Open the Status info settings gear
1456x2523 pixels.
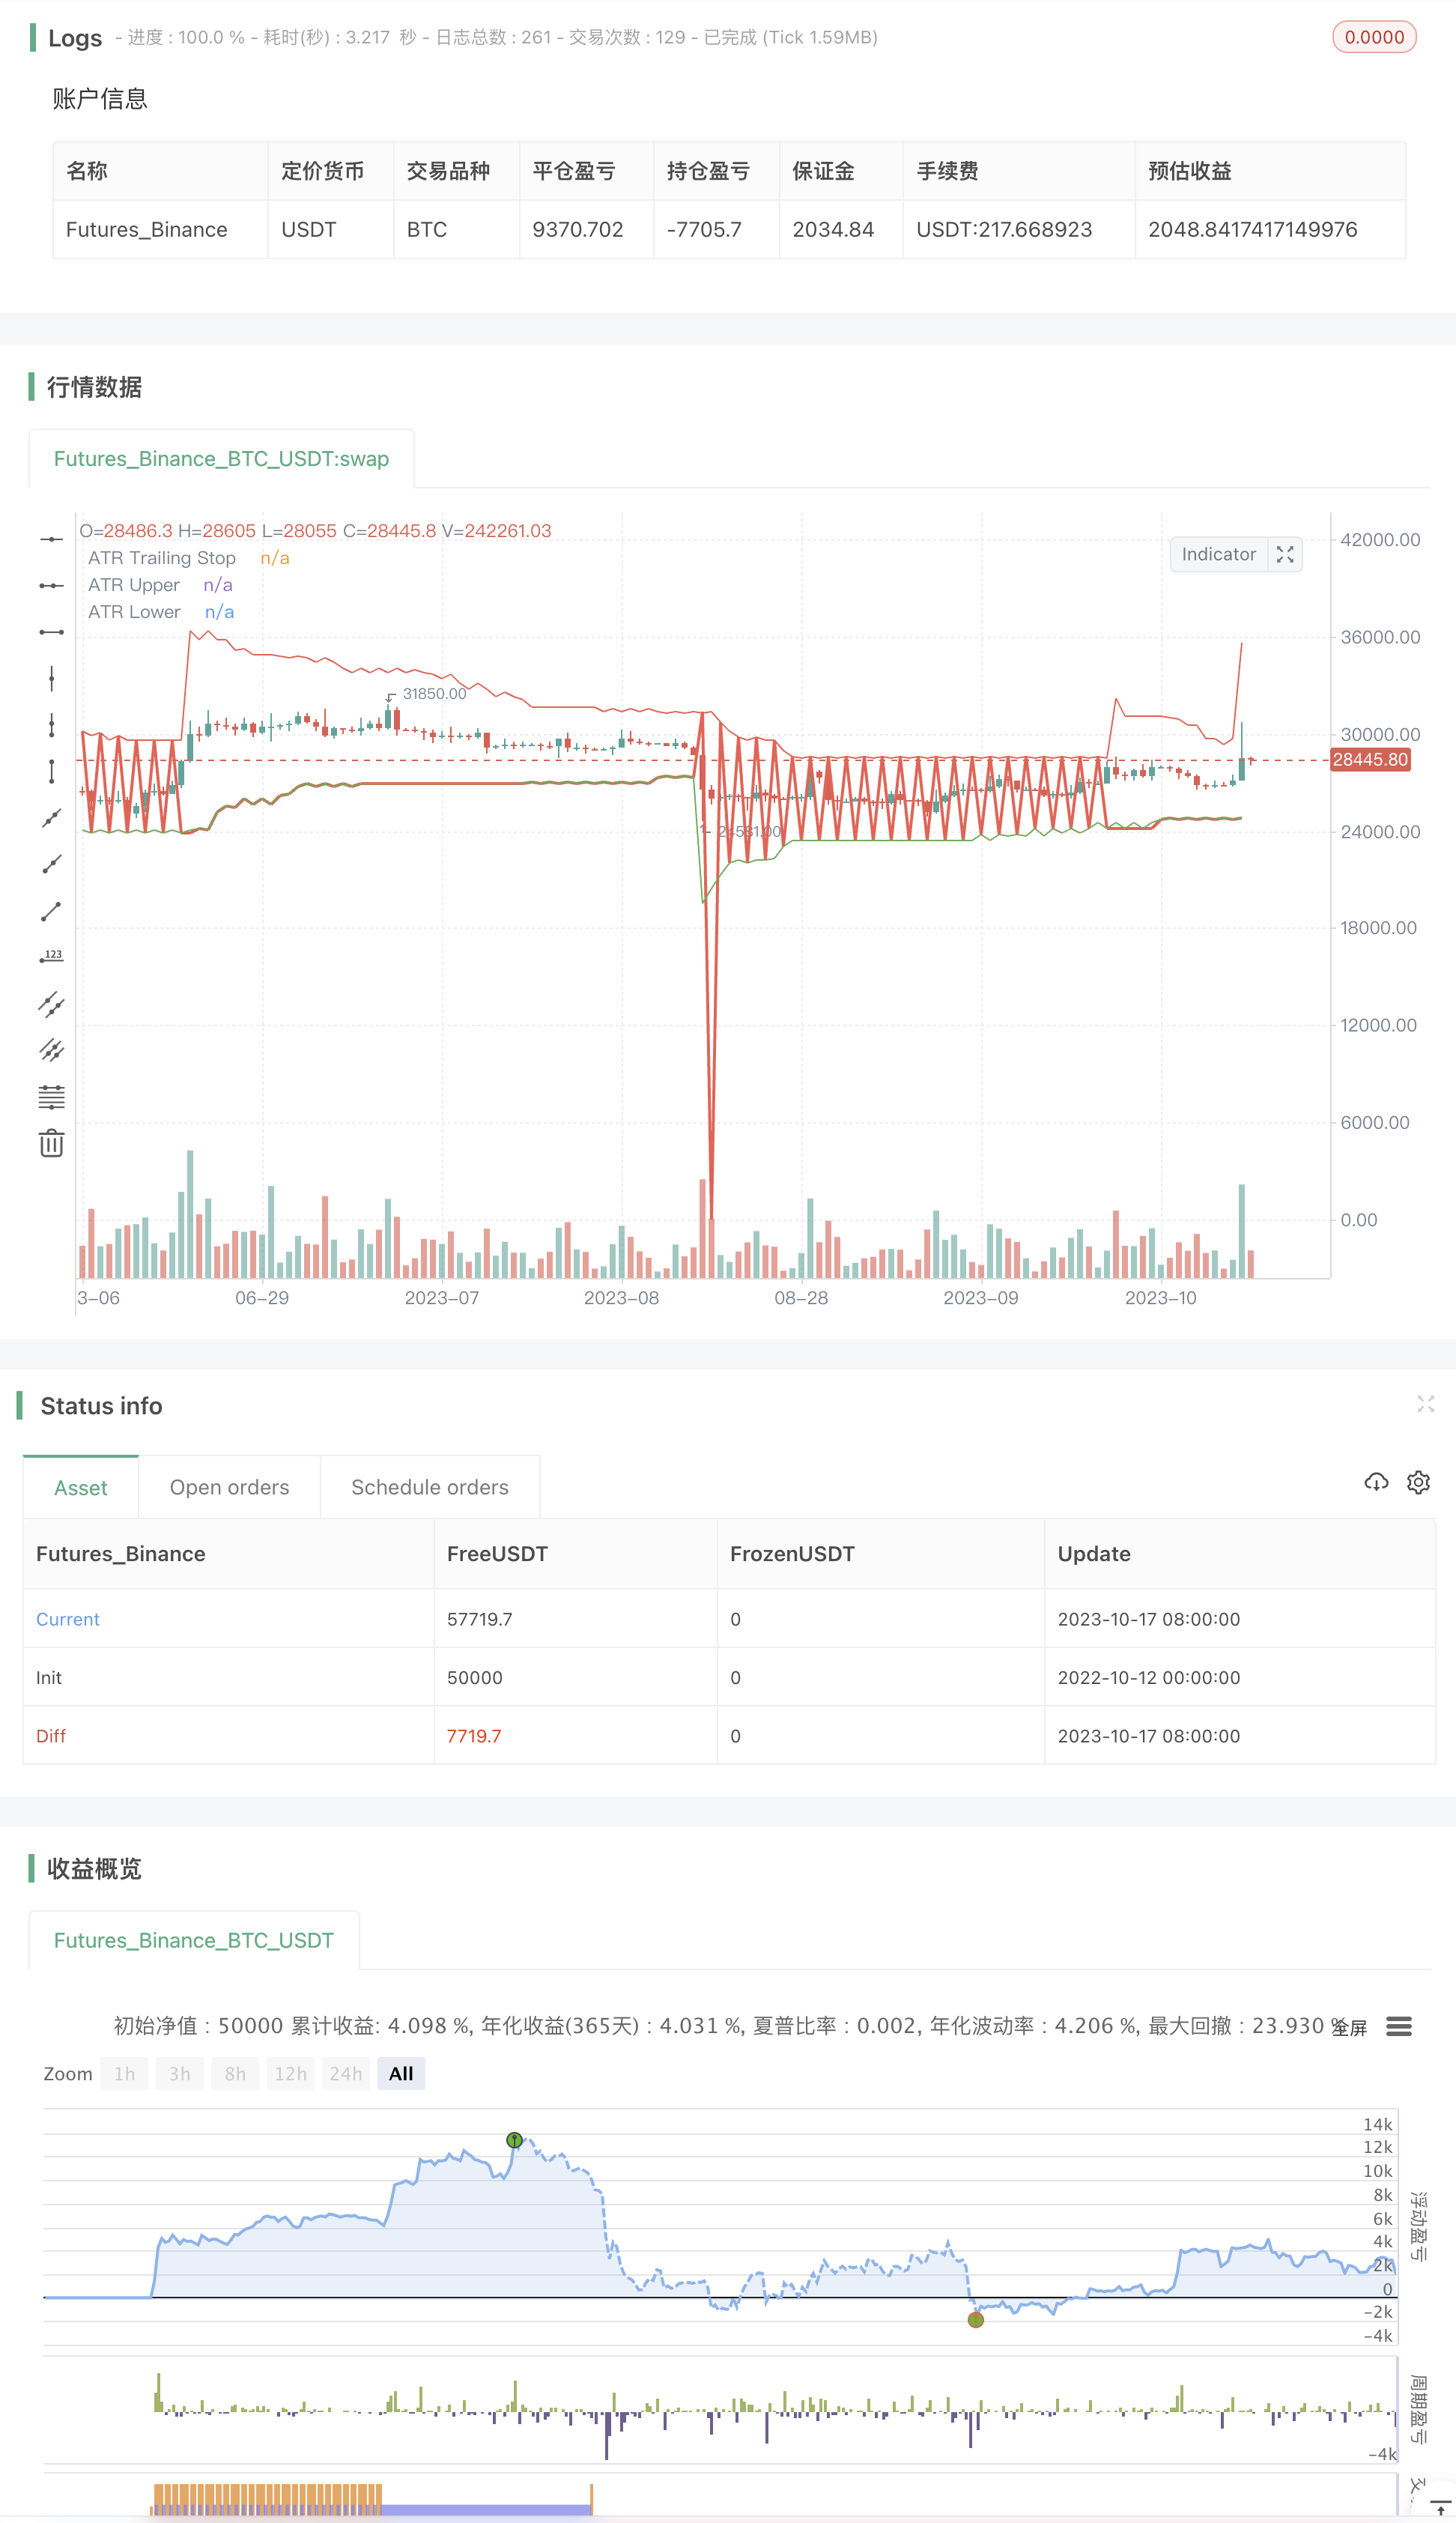click(x=1418, y=1482)
